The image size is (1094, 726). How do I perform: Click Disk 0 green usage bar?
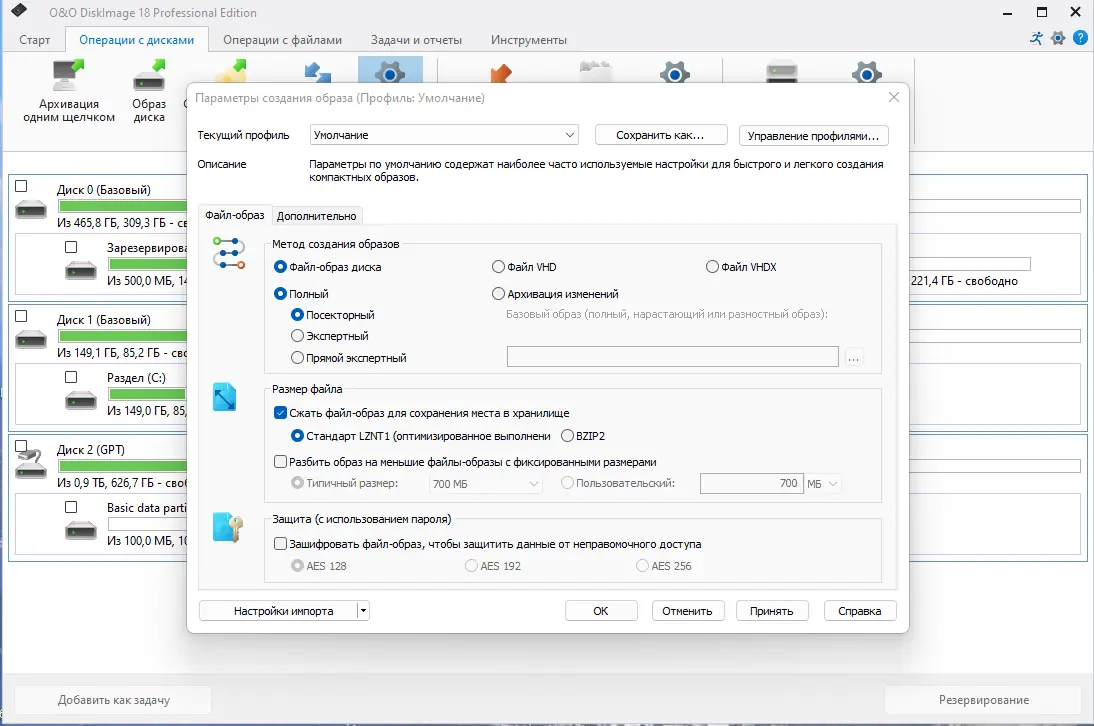[x=123, y=206]
